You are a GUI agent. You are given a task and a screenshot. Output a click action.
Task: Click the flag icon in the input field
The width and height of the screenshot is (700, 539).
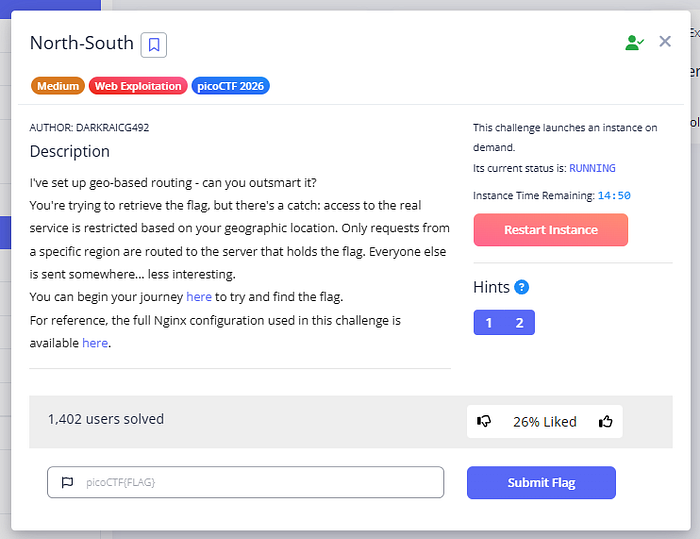pos(67,482)
